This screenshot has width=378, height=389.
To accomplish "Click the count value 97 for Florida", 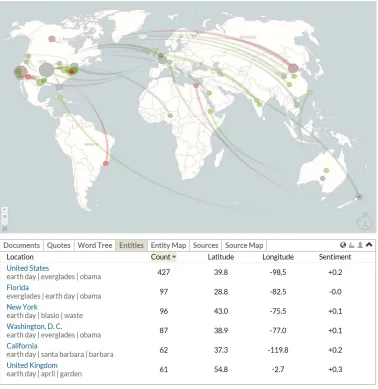I will point(163,292).
